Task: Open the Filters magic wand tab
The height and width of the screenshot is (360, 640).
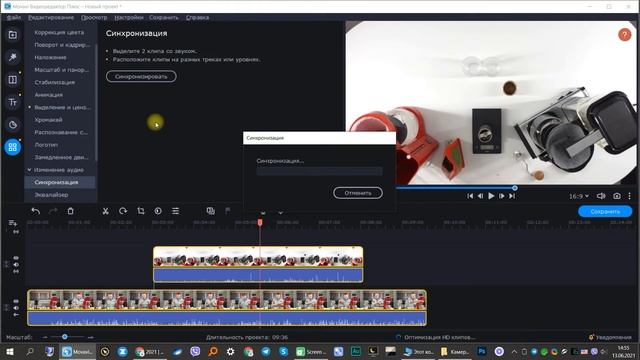Action: (13, 57)
